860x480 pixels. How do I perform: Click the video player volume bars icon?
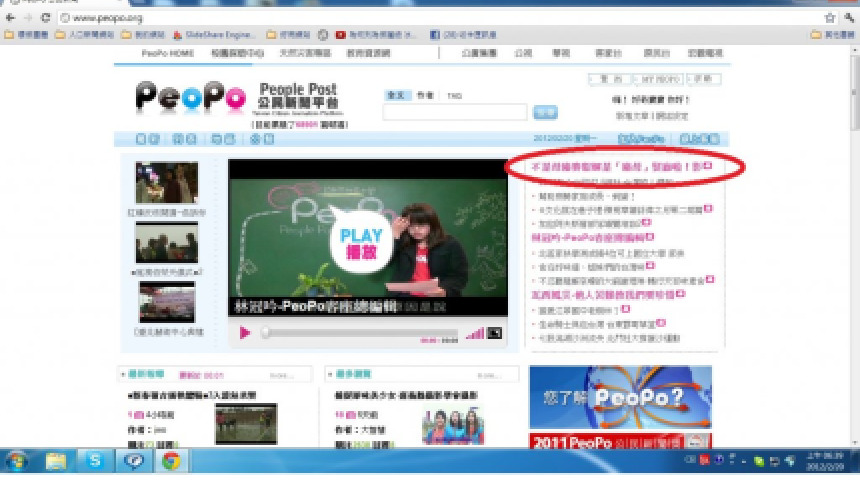pyautogui.click(x=474, y=333)
